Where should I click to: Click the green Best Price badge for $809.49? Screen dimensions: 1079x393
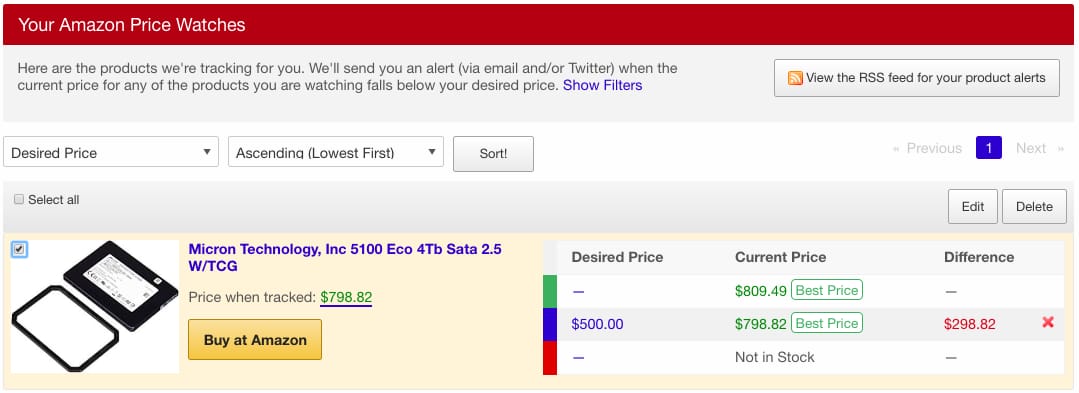tap(826, 290)
